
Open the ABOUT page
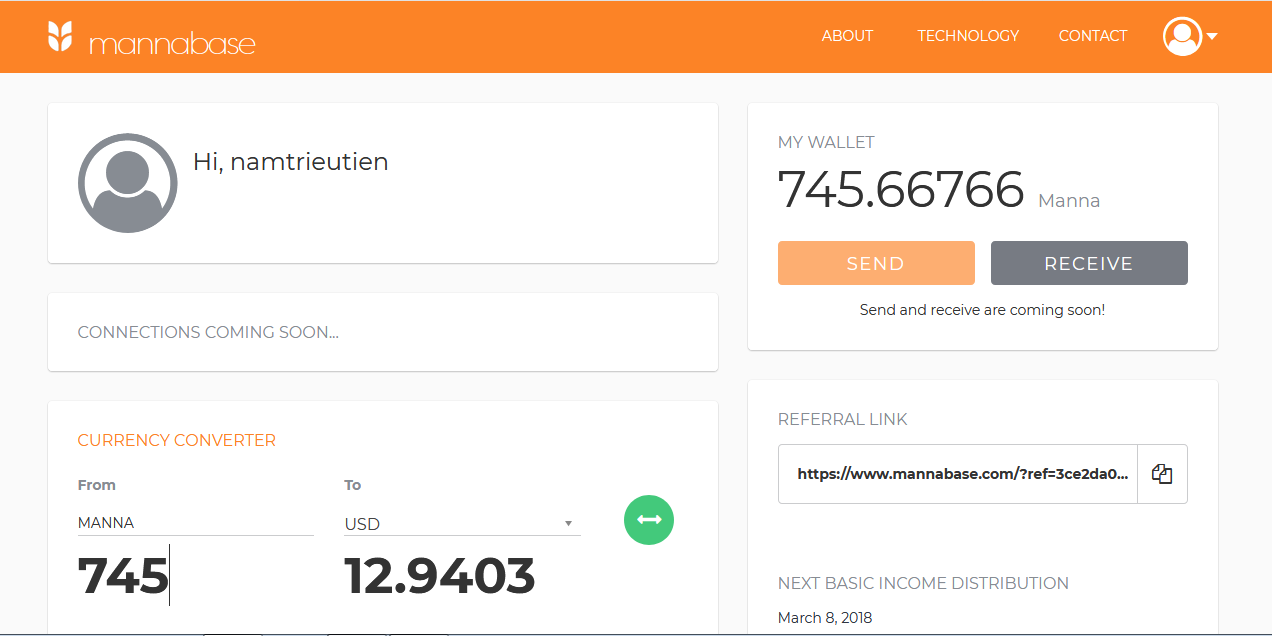point(847,36)
